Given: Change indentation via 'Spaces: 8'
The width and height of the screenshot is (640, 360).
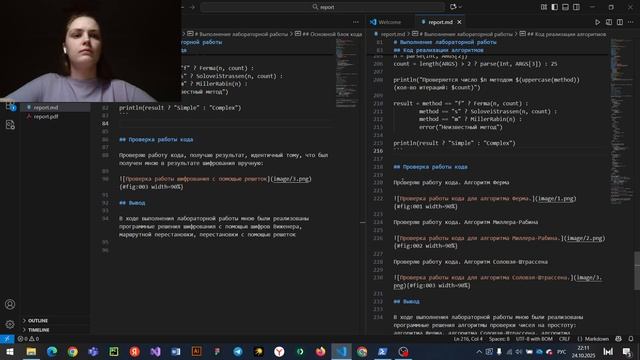Looking at the screenshot, I should tap(499, 339).
